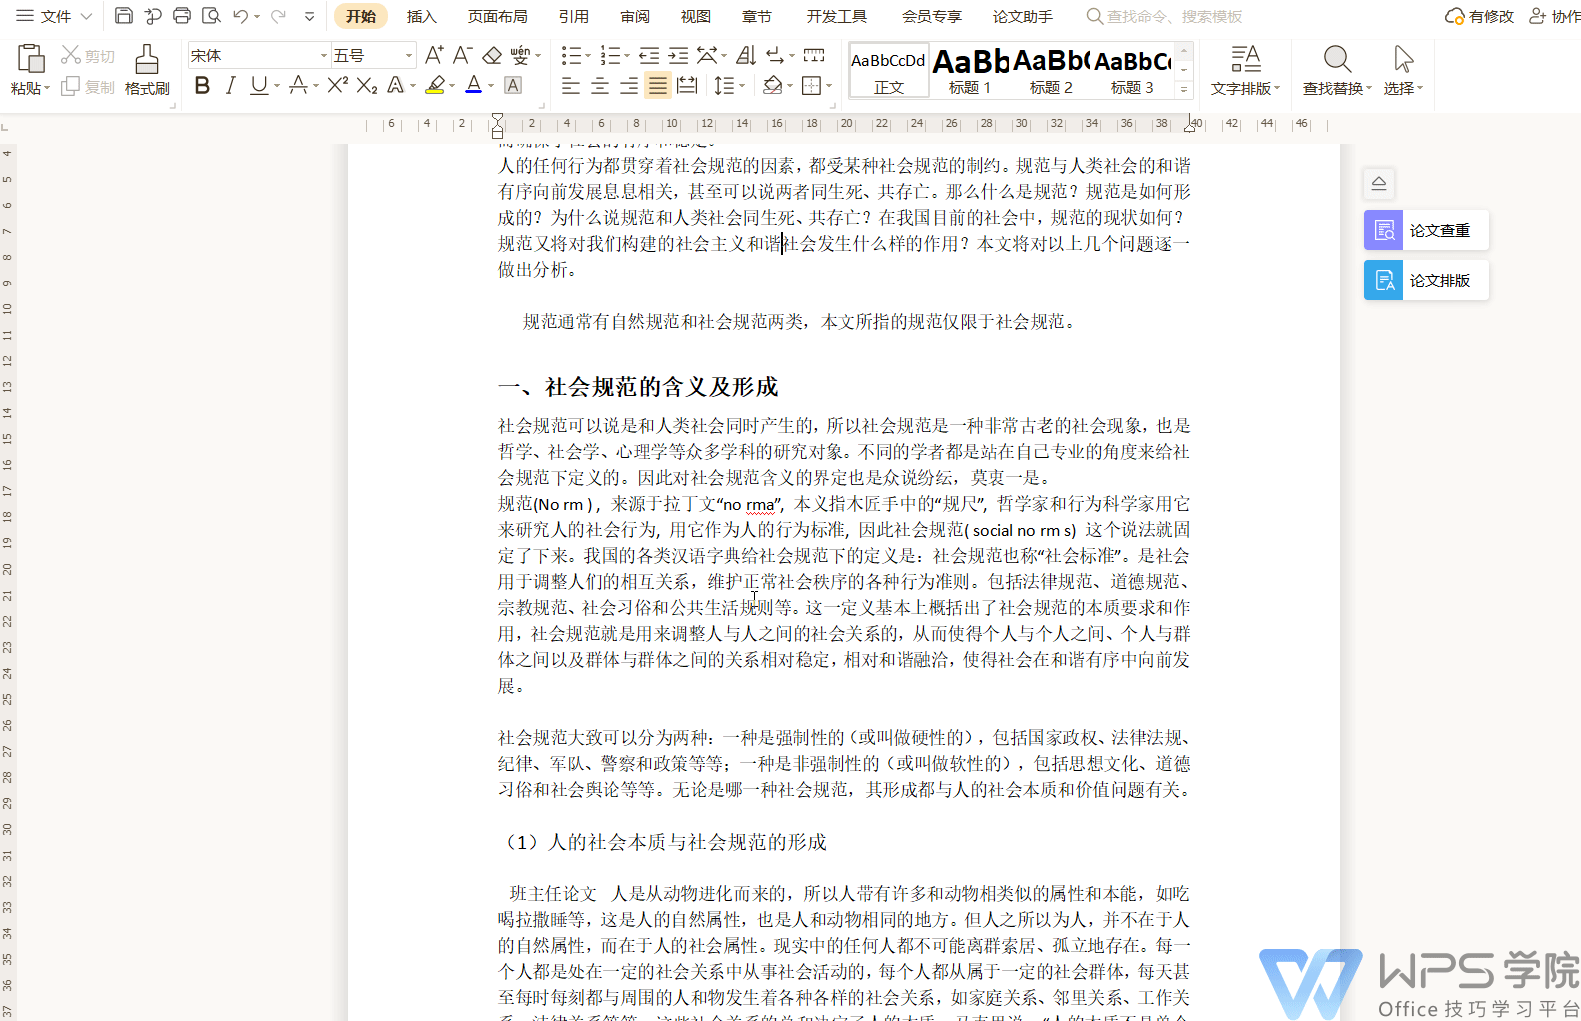Open the font size dropdown (五号)
Viewport: 1581px width, 1021px height.
(x=409, y=55)
